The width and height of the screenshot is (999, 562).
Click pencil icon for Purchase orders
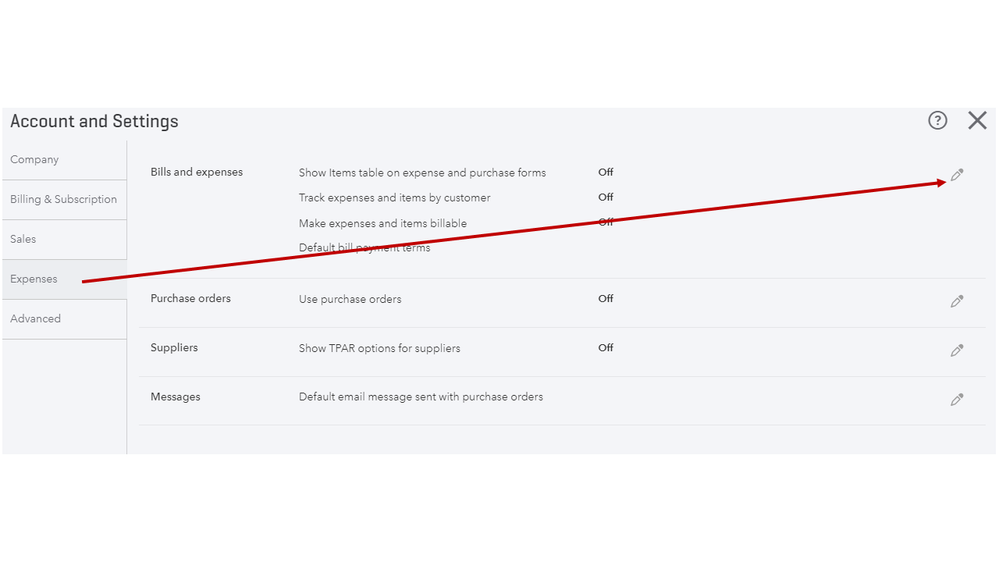point(957,301)
